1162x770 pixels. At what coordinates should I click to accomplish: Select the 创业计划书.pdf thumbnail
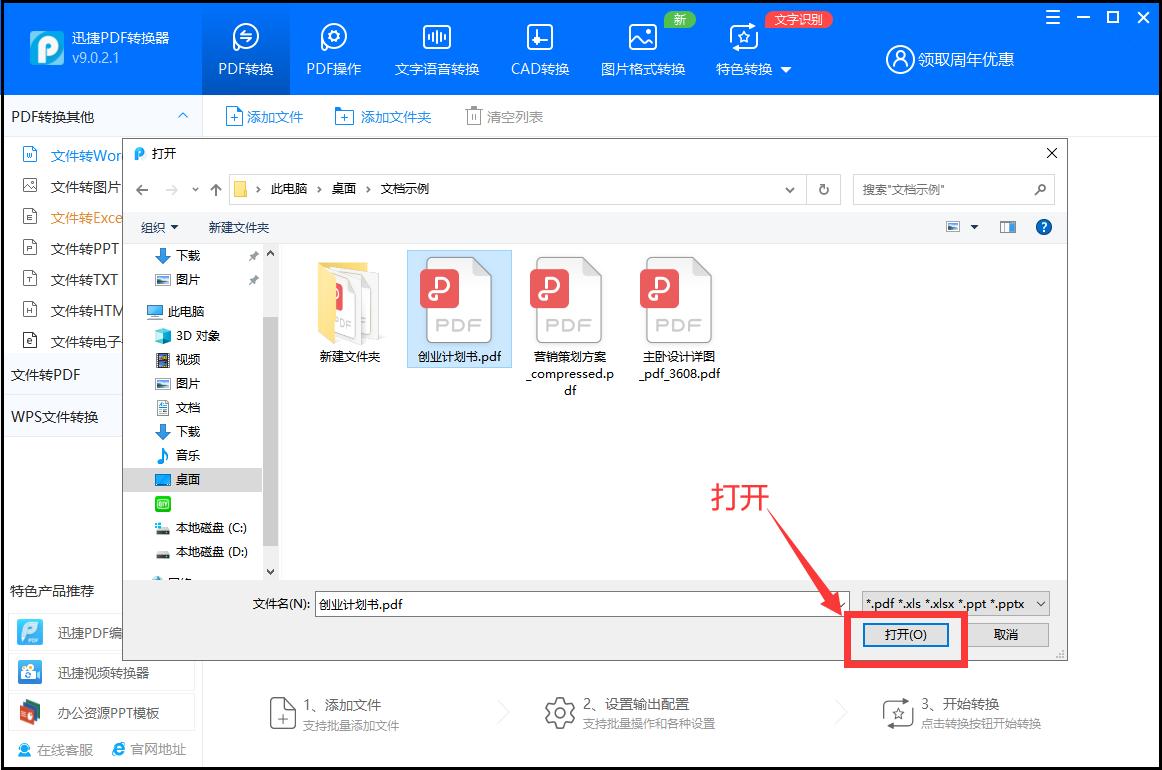click(458, 298)
